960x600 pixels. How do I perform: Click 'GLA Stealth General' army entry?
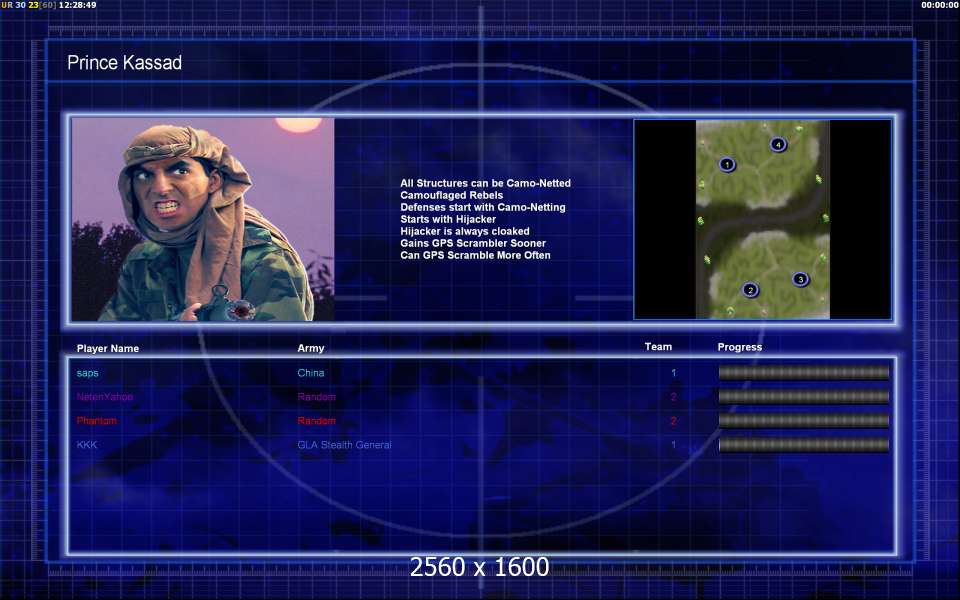pos(344,444)
